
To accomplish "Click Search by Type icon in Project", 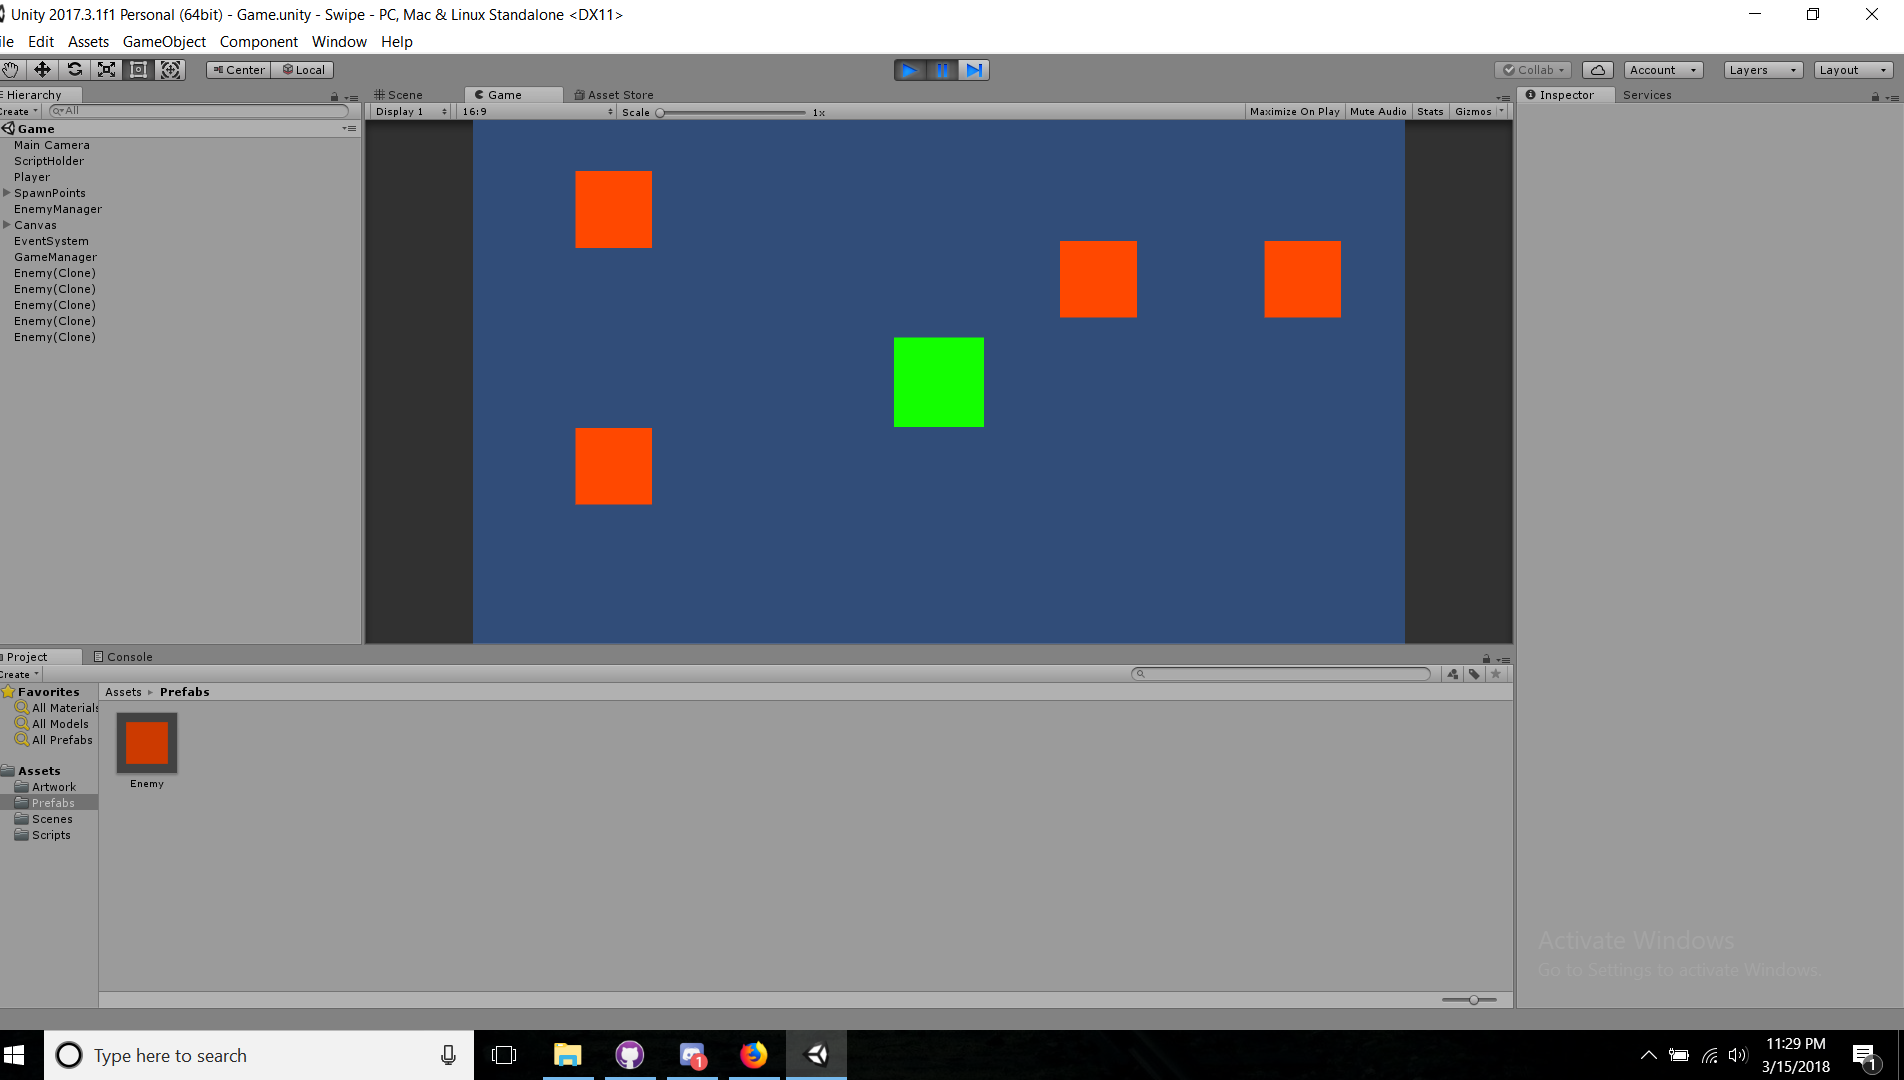I will (1453, 674).
